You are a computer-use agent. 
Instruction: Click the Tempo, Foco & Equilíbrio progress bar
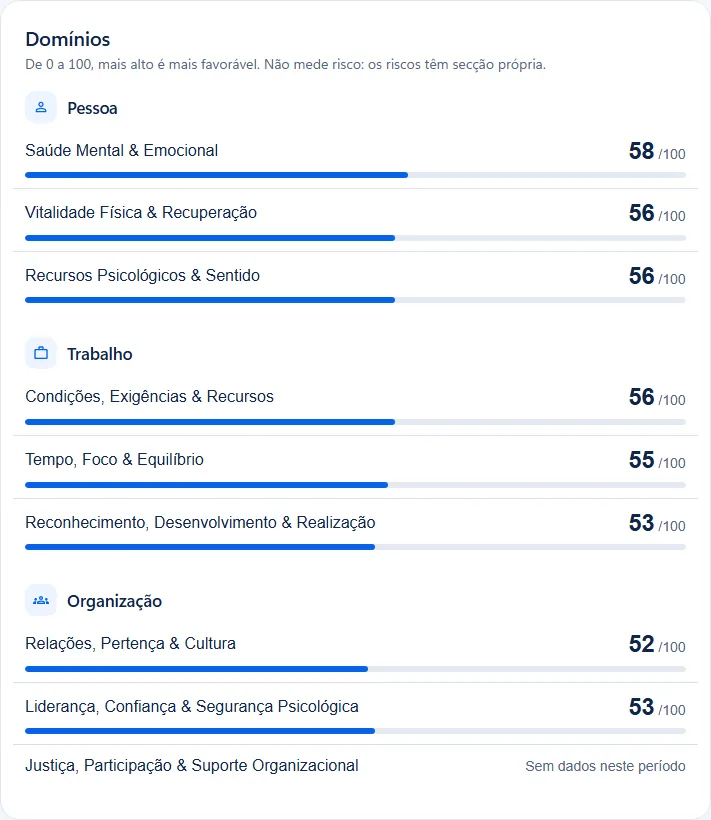tap(356, 485)
